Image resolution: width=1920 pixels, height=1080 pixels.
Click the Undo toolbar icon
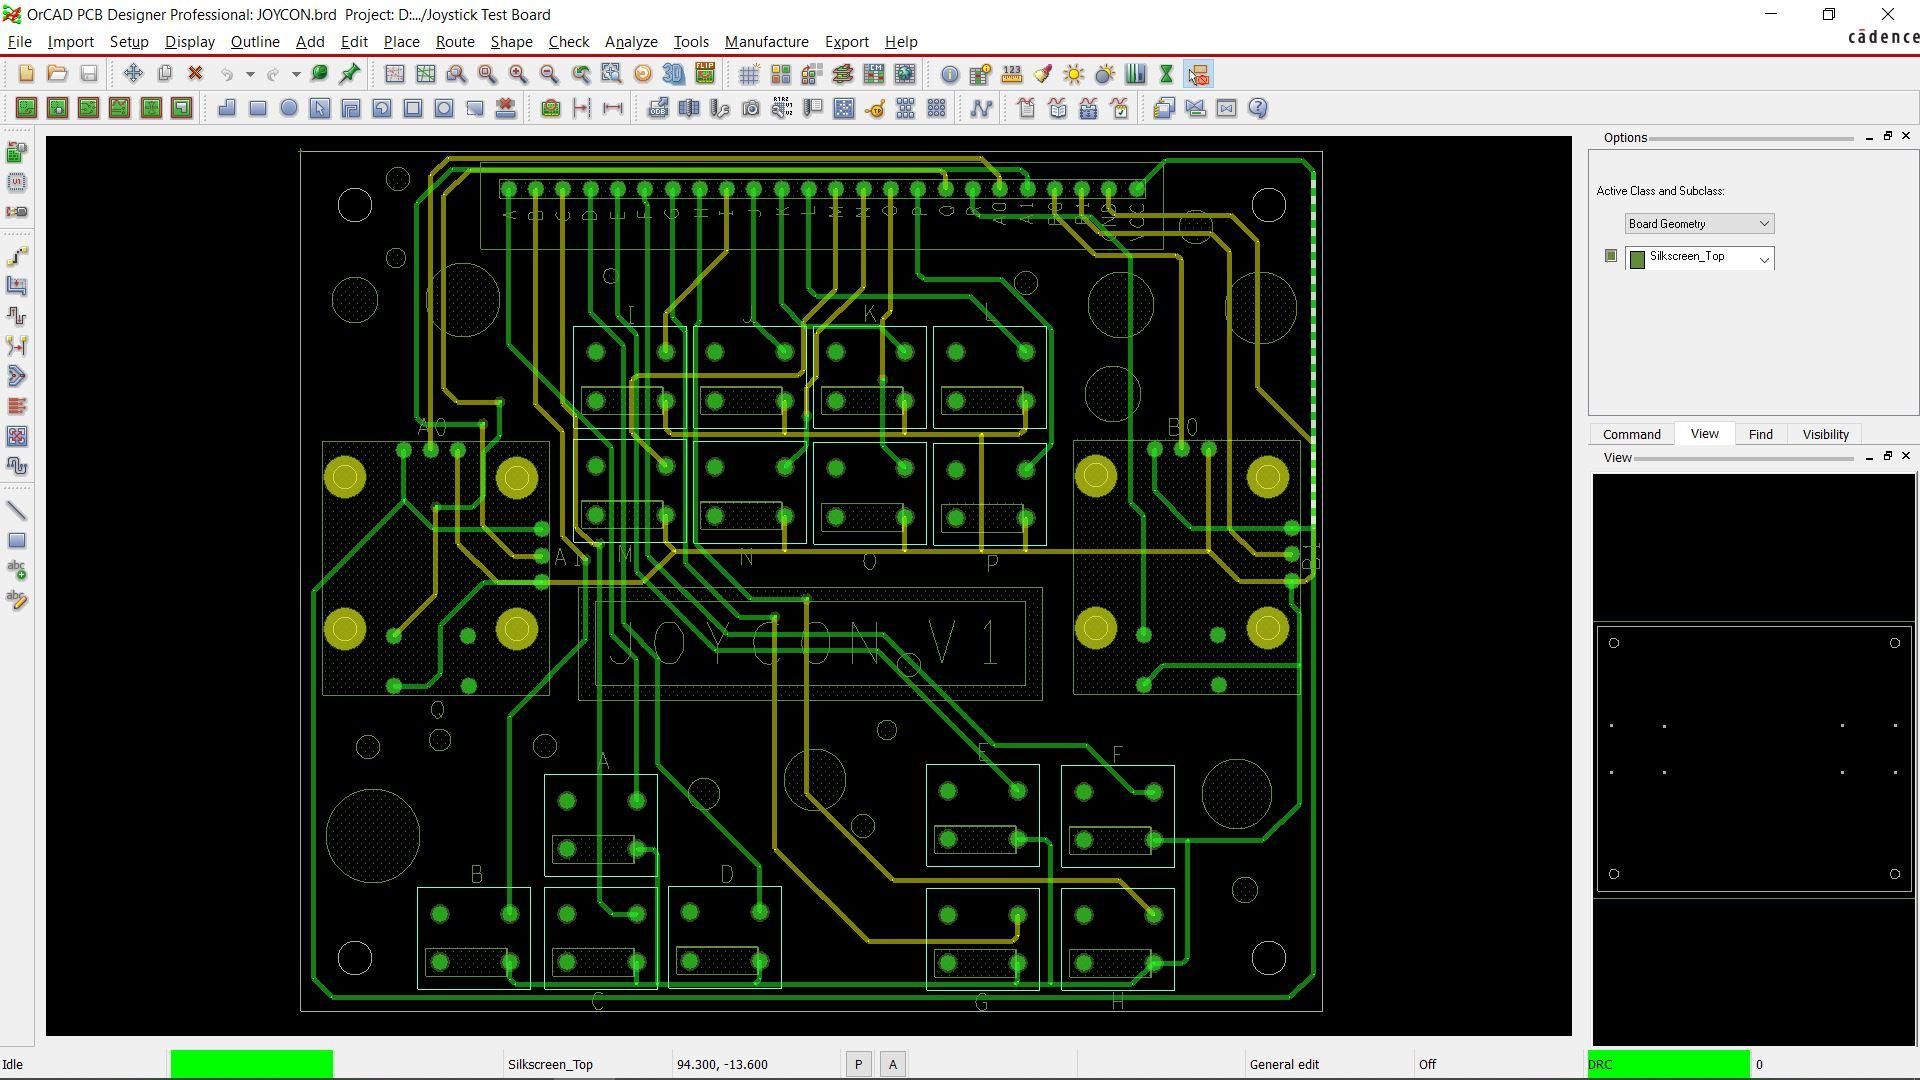coord(228,73)
